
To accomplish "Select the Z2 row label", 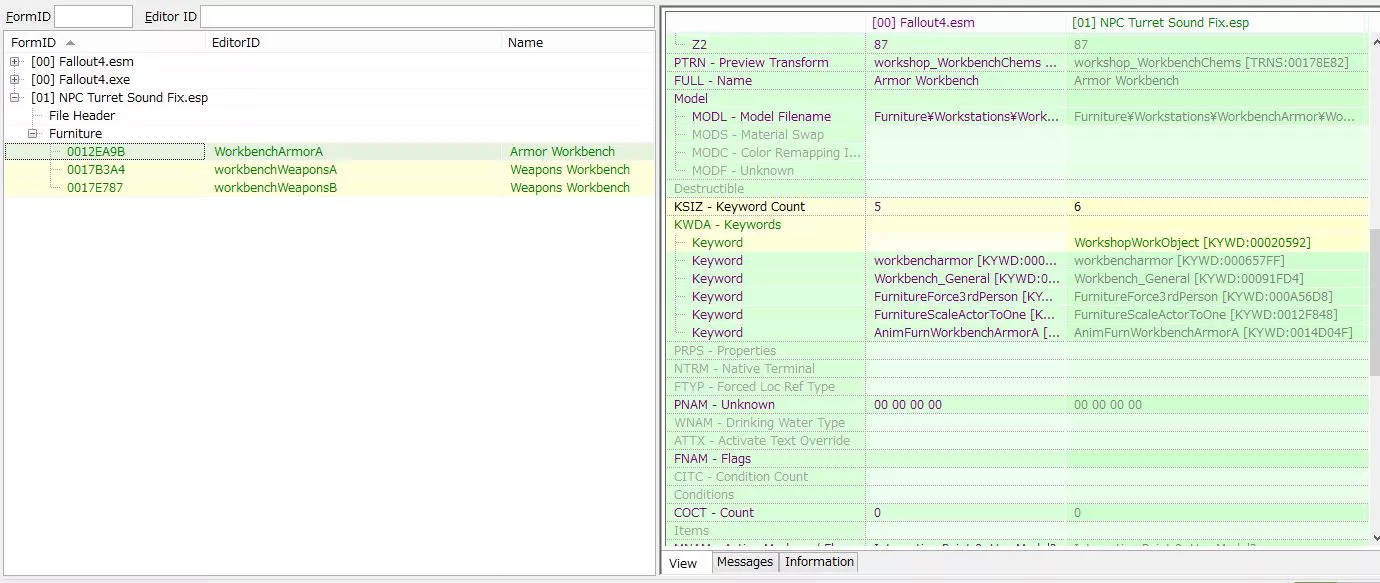I will click(x=699, y=45).
